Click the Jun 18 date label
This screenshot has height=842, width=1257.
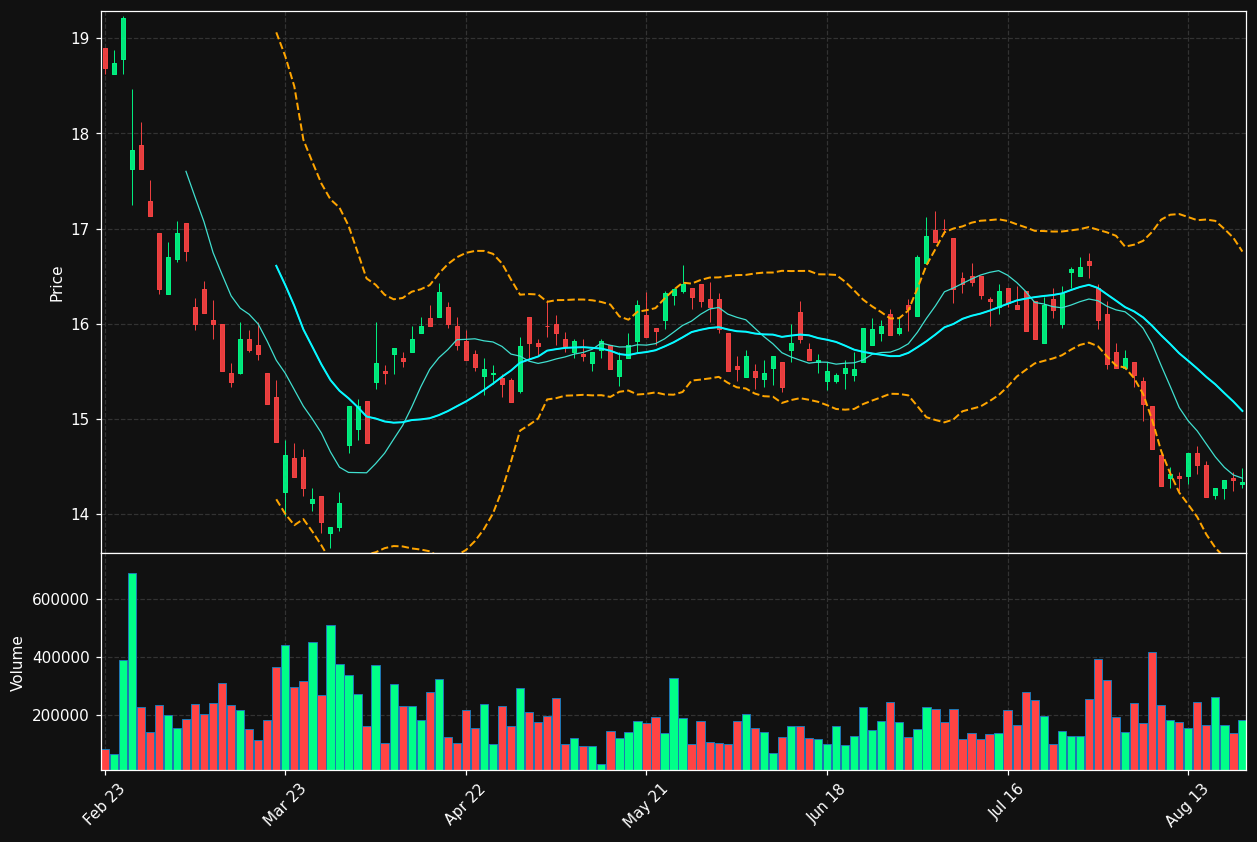coord(826,804)
